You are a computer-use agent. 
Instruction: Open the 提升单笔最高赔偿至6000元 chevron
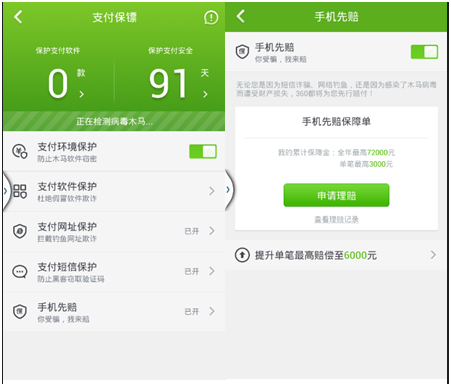[x=433, y=255]
